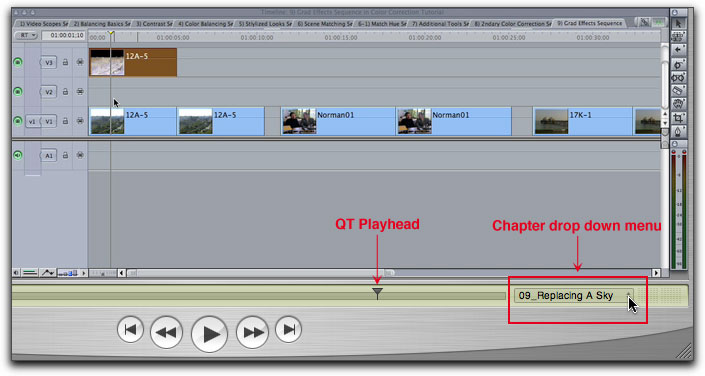The width and height of the screenshot is (705, 376).
Task: Select the Hand tool in tool palette
Action: (x=678, y=104)
